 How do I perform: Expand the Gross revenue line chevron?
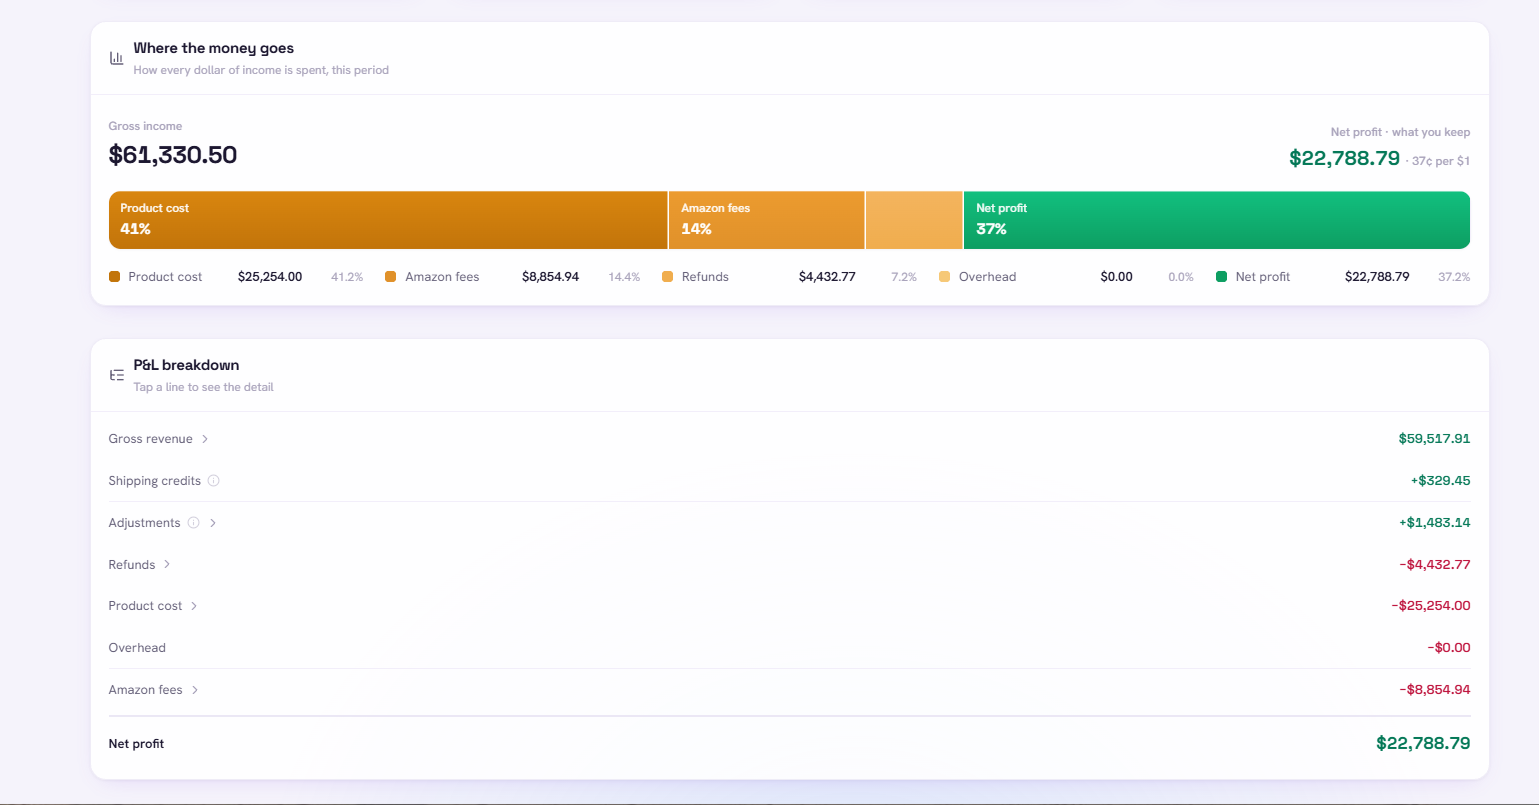click(x=205, y=439)
